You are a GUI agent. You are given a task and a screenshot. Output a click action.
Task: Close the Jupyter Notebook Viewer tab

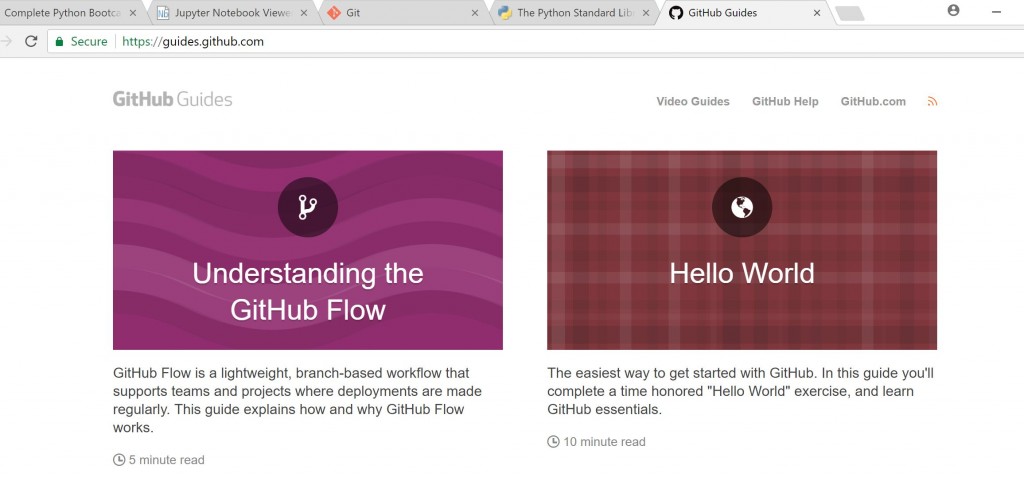click(x=304, y=13)
